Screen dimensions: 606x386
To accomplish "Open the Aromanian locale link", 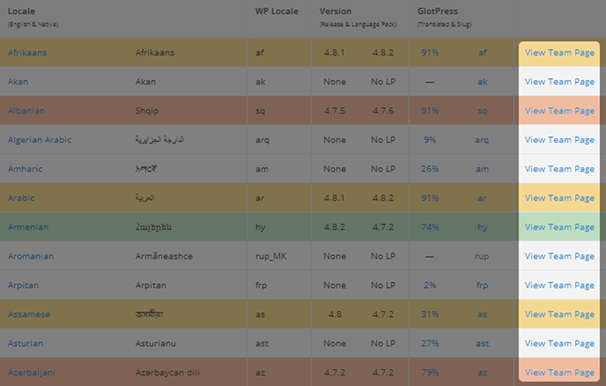I will pyautogui.click(x=31, y=256).
